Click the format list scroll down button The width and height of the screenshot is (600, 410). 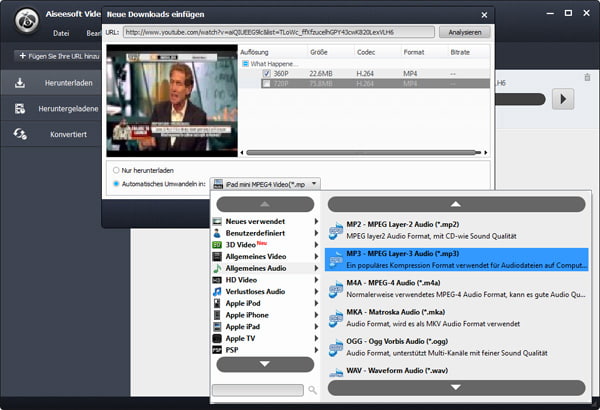[x=457, y=387]
